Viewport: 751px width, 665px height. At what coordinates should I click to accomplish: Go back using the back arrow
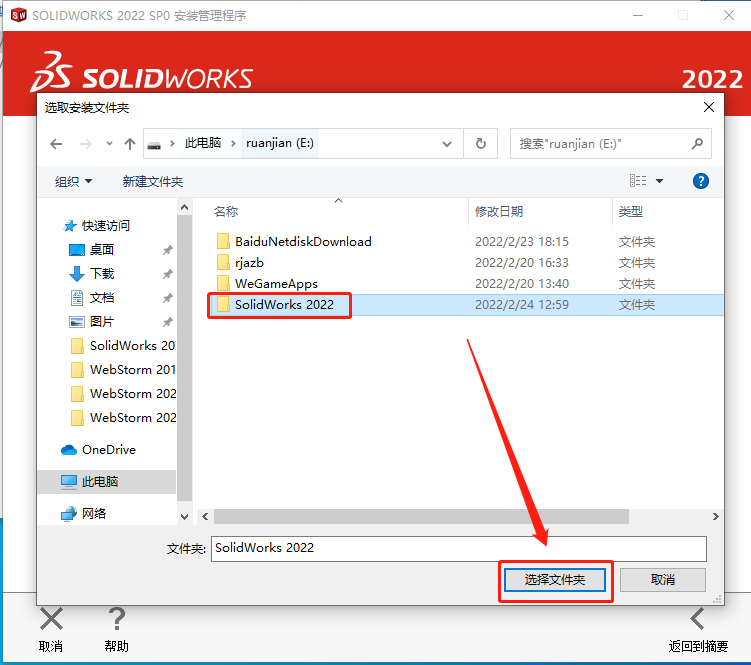coord(56,144)
